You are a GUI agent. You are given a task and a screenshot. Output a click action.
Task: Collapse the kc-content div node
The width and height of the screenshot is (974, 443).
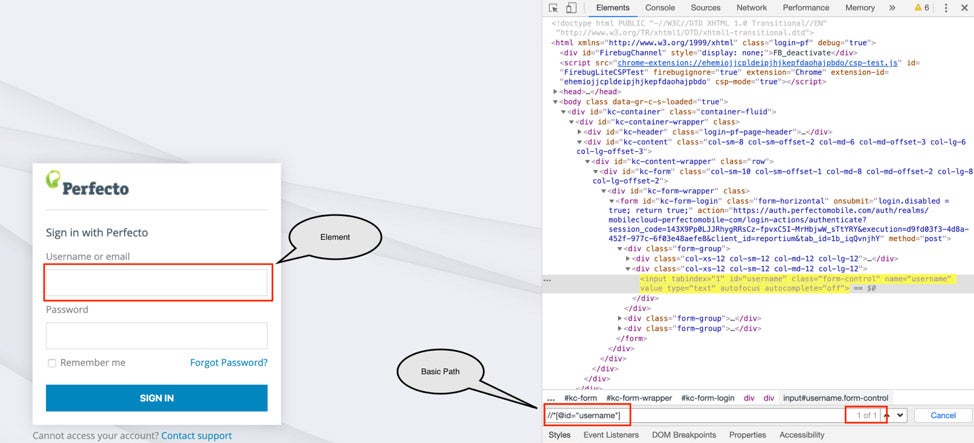(x=580, y=142)
